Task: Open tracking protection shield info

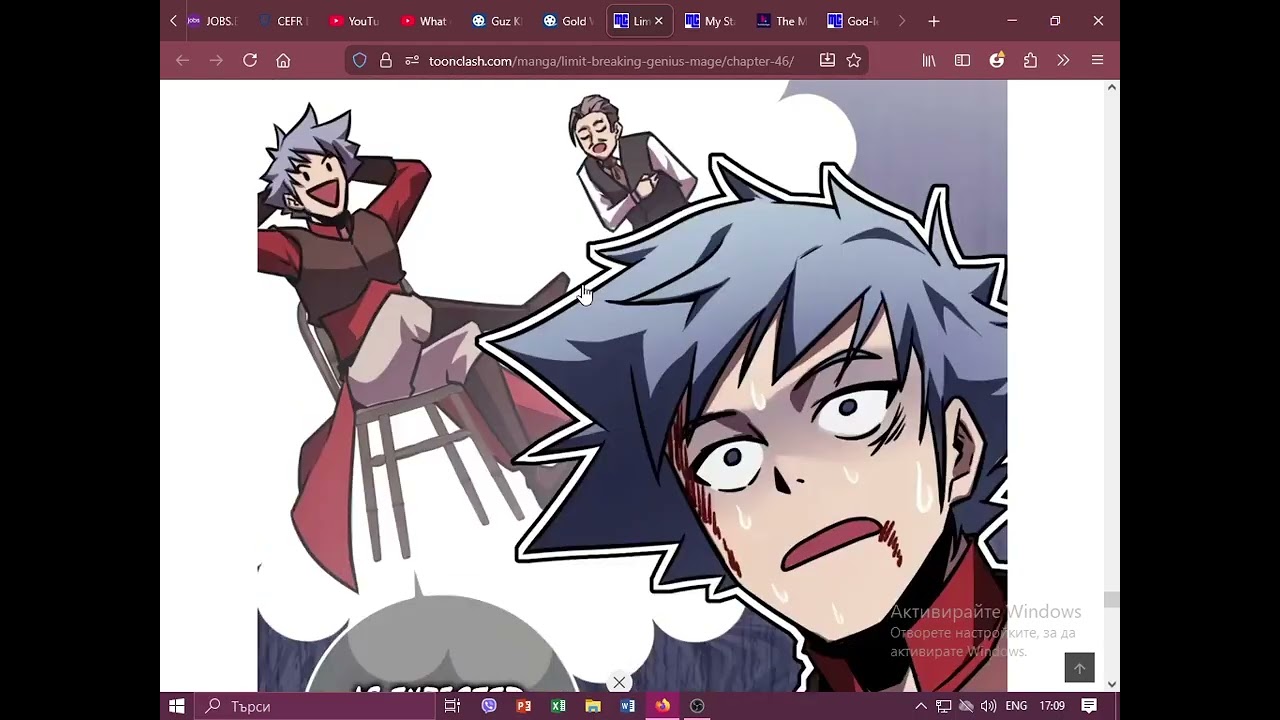Action: [360, 60]
